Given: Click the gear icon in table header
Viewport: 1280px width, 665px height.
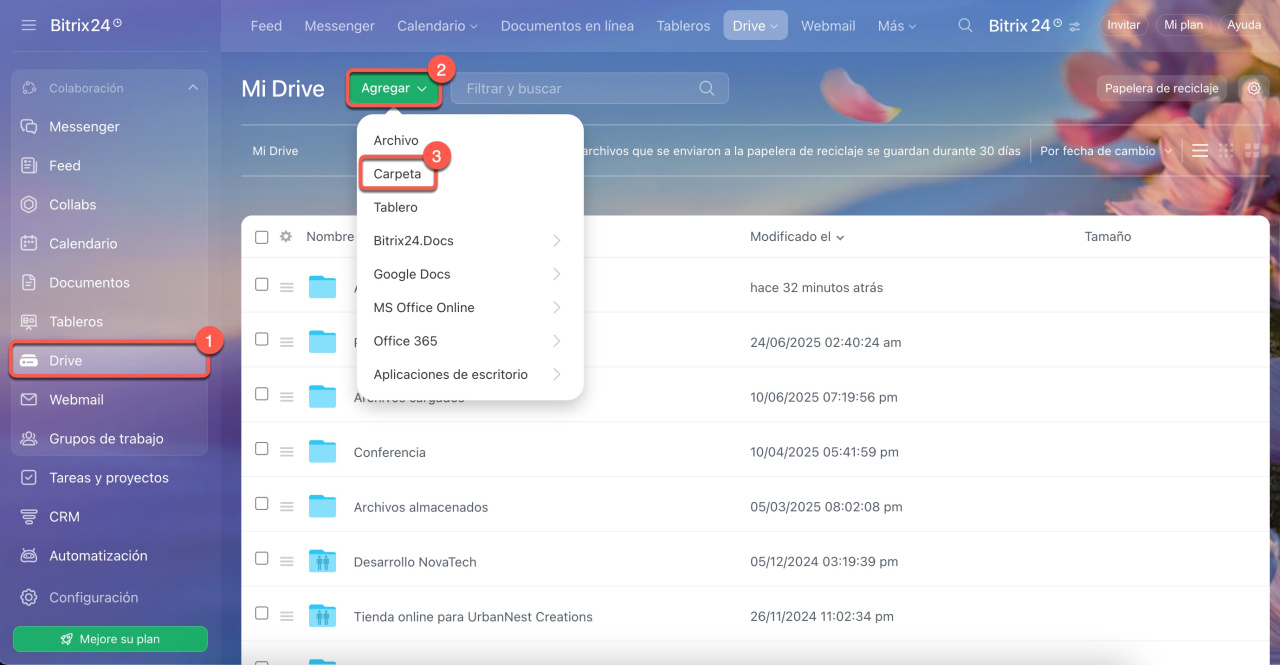Looking at the screenshot, I should pos(286,237).
